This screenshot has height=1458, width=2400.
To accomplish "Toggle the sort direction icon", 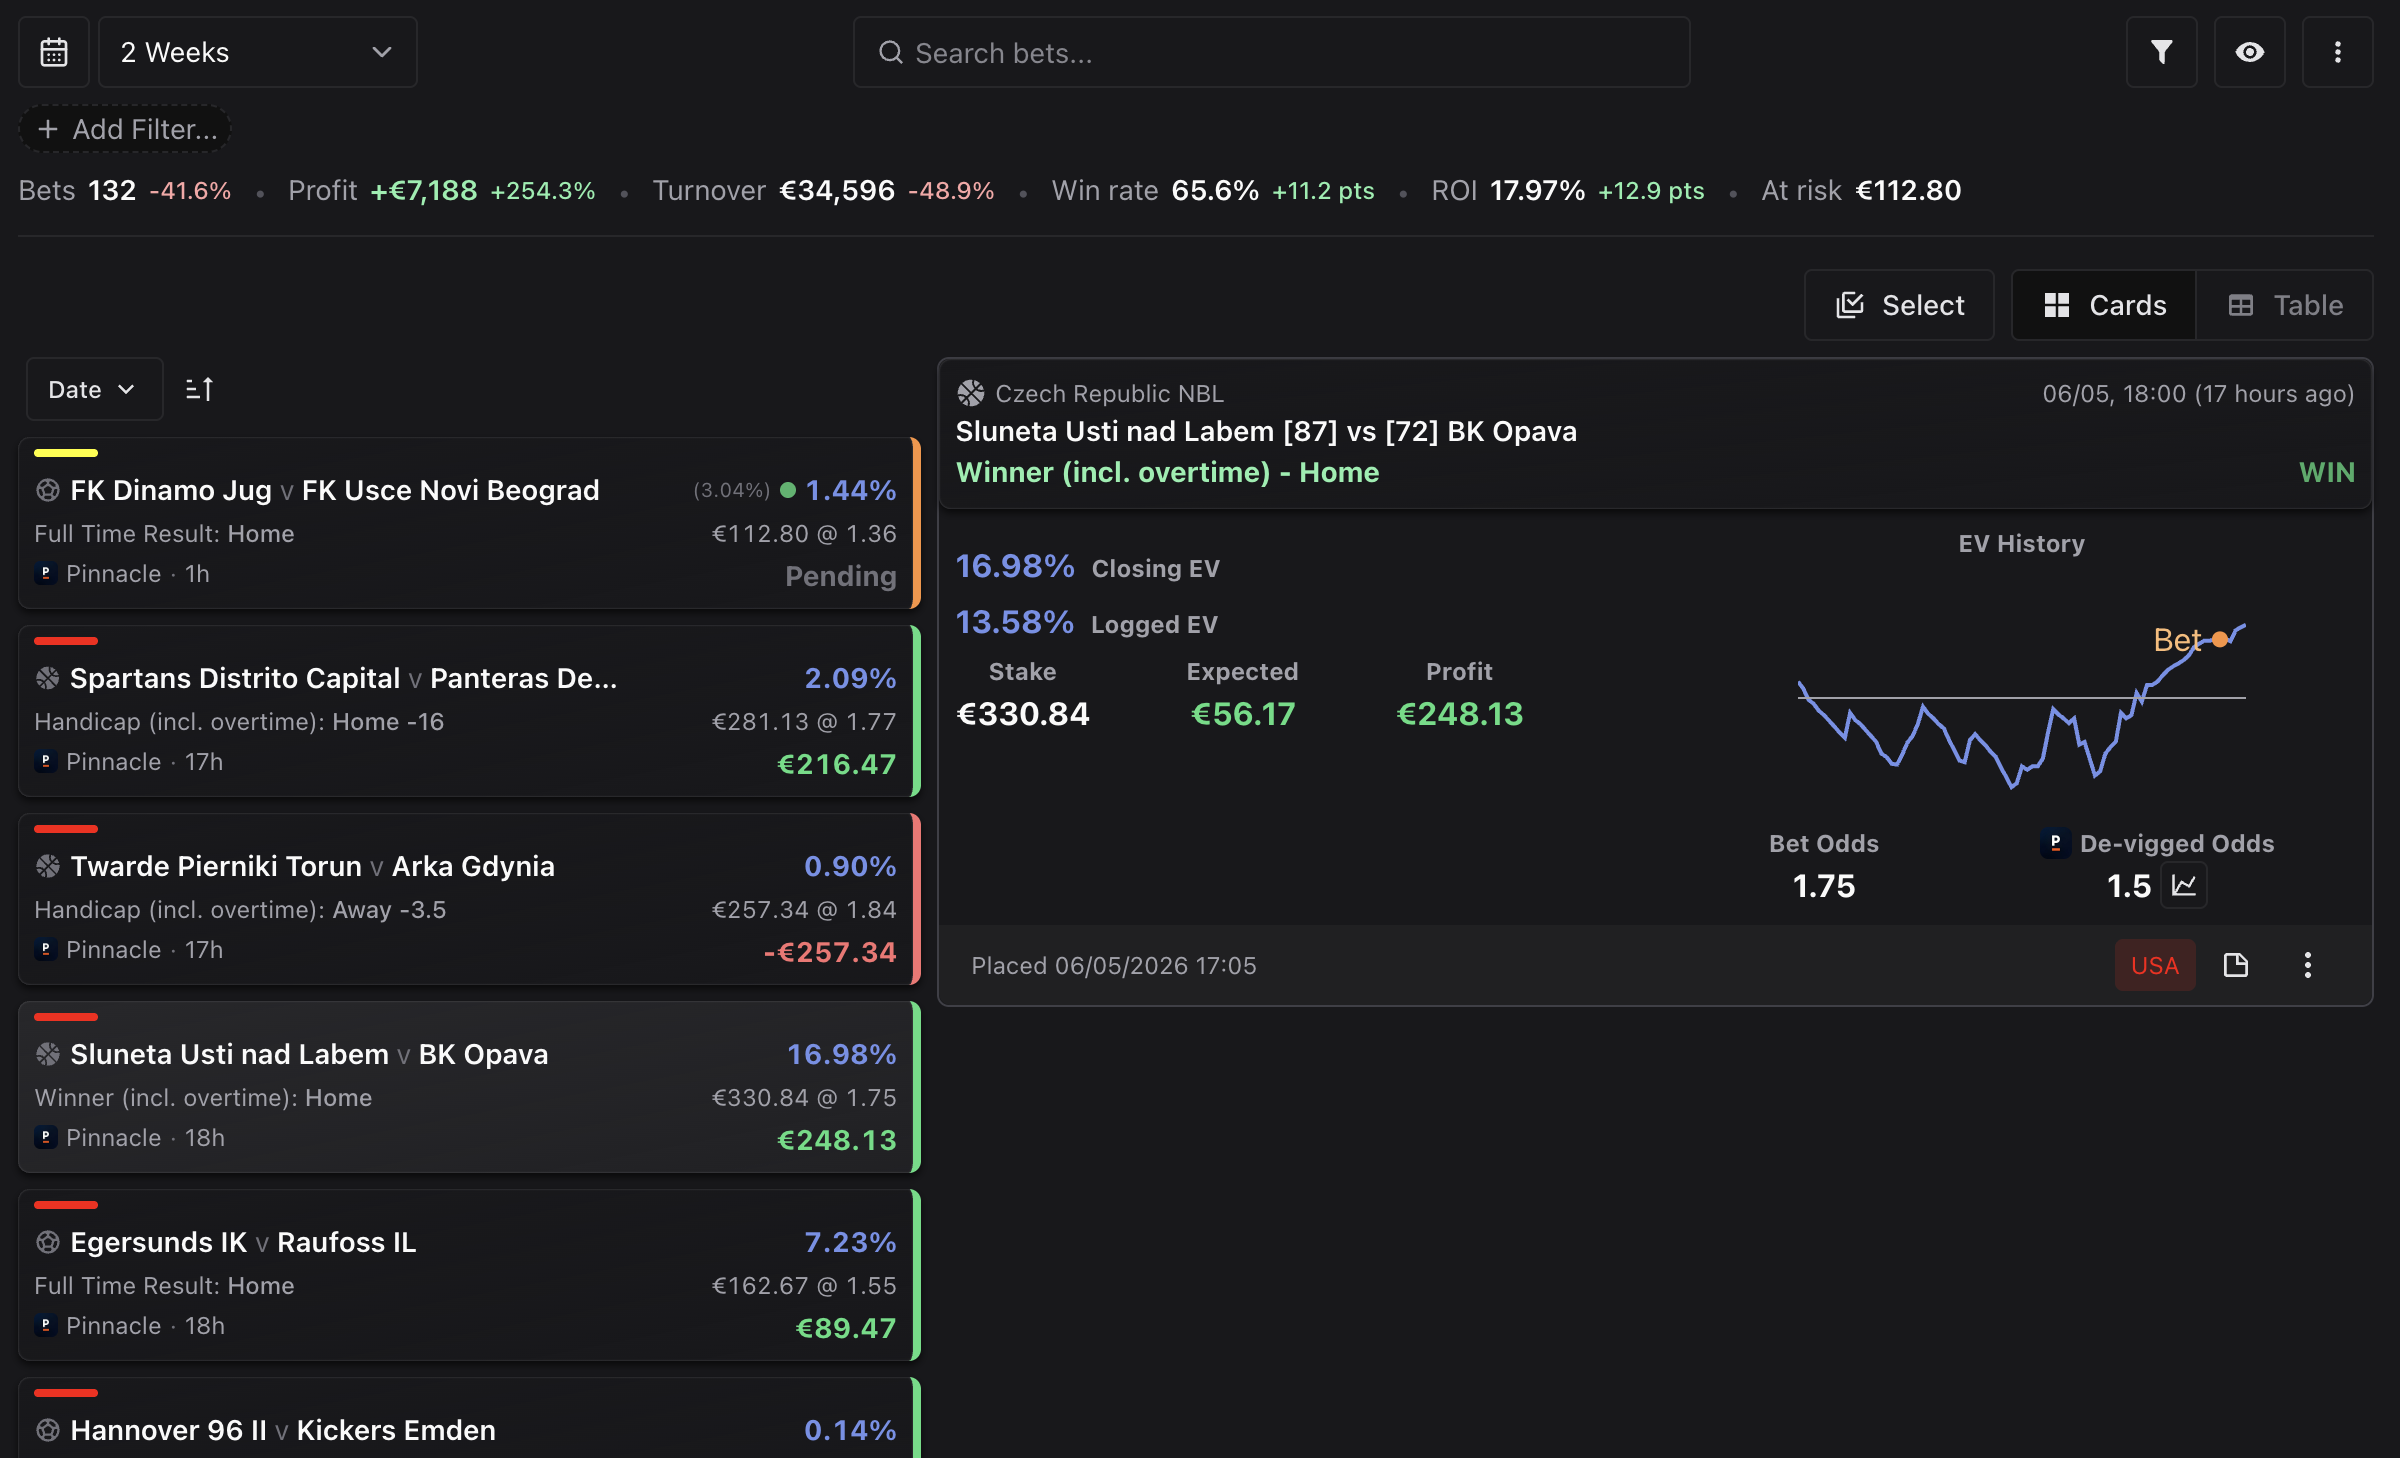I will 199,389.
